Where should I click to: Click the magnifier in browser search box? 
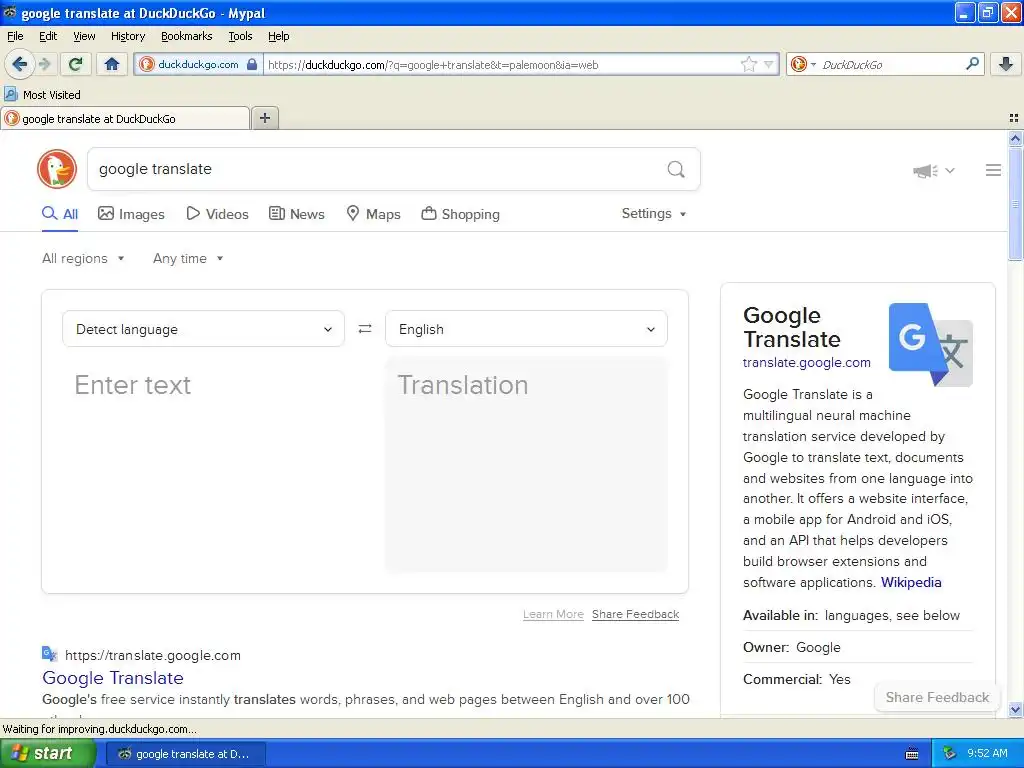click(x=972, y=63)
